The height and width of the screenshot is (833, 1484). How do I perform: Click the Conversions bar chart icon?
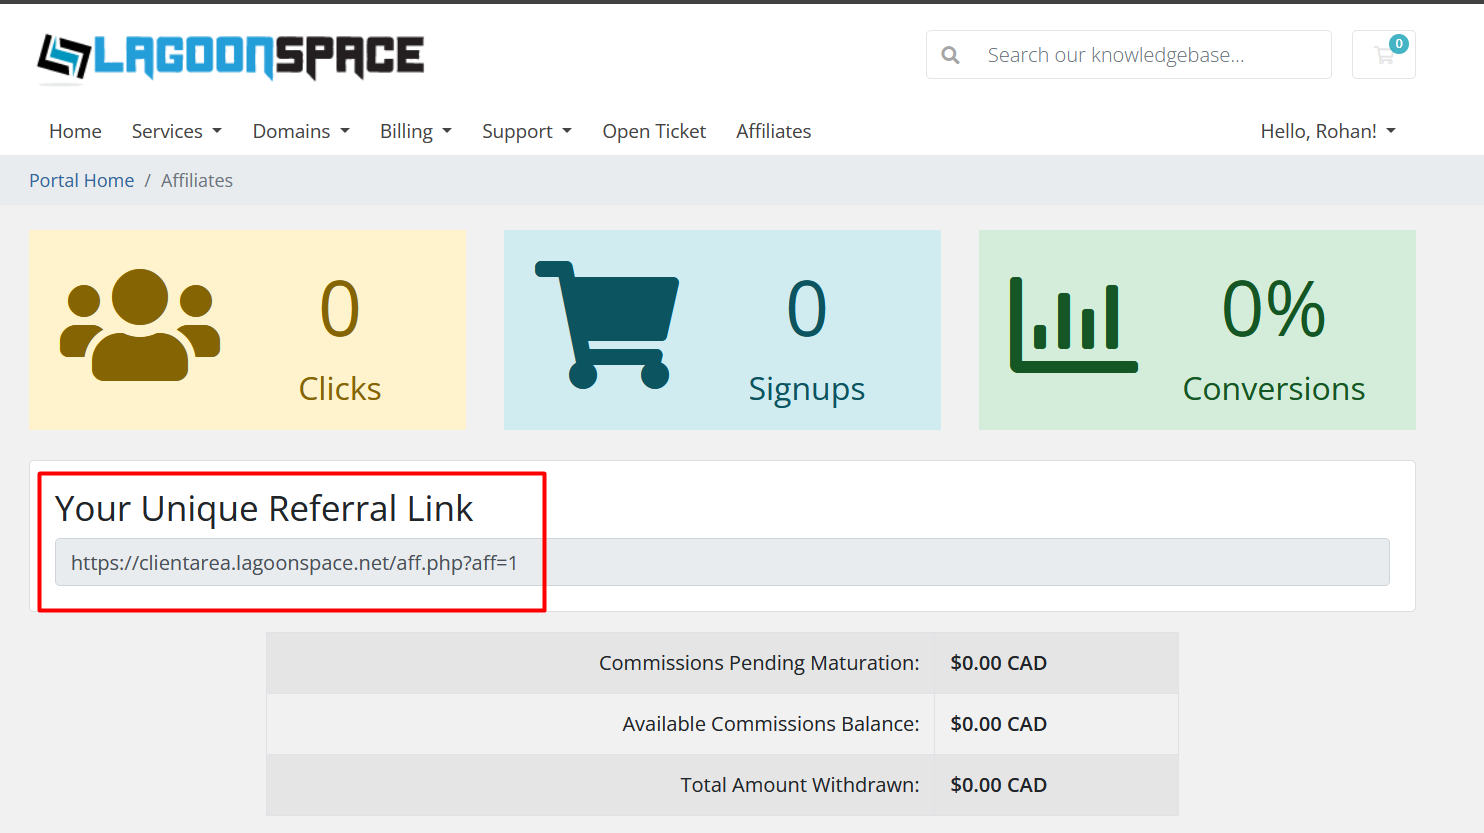pos(1073,325)
